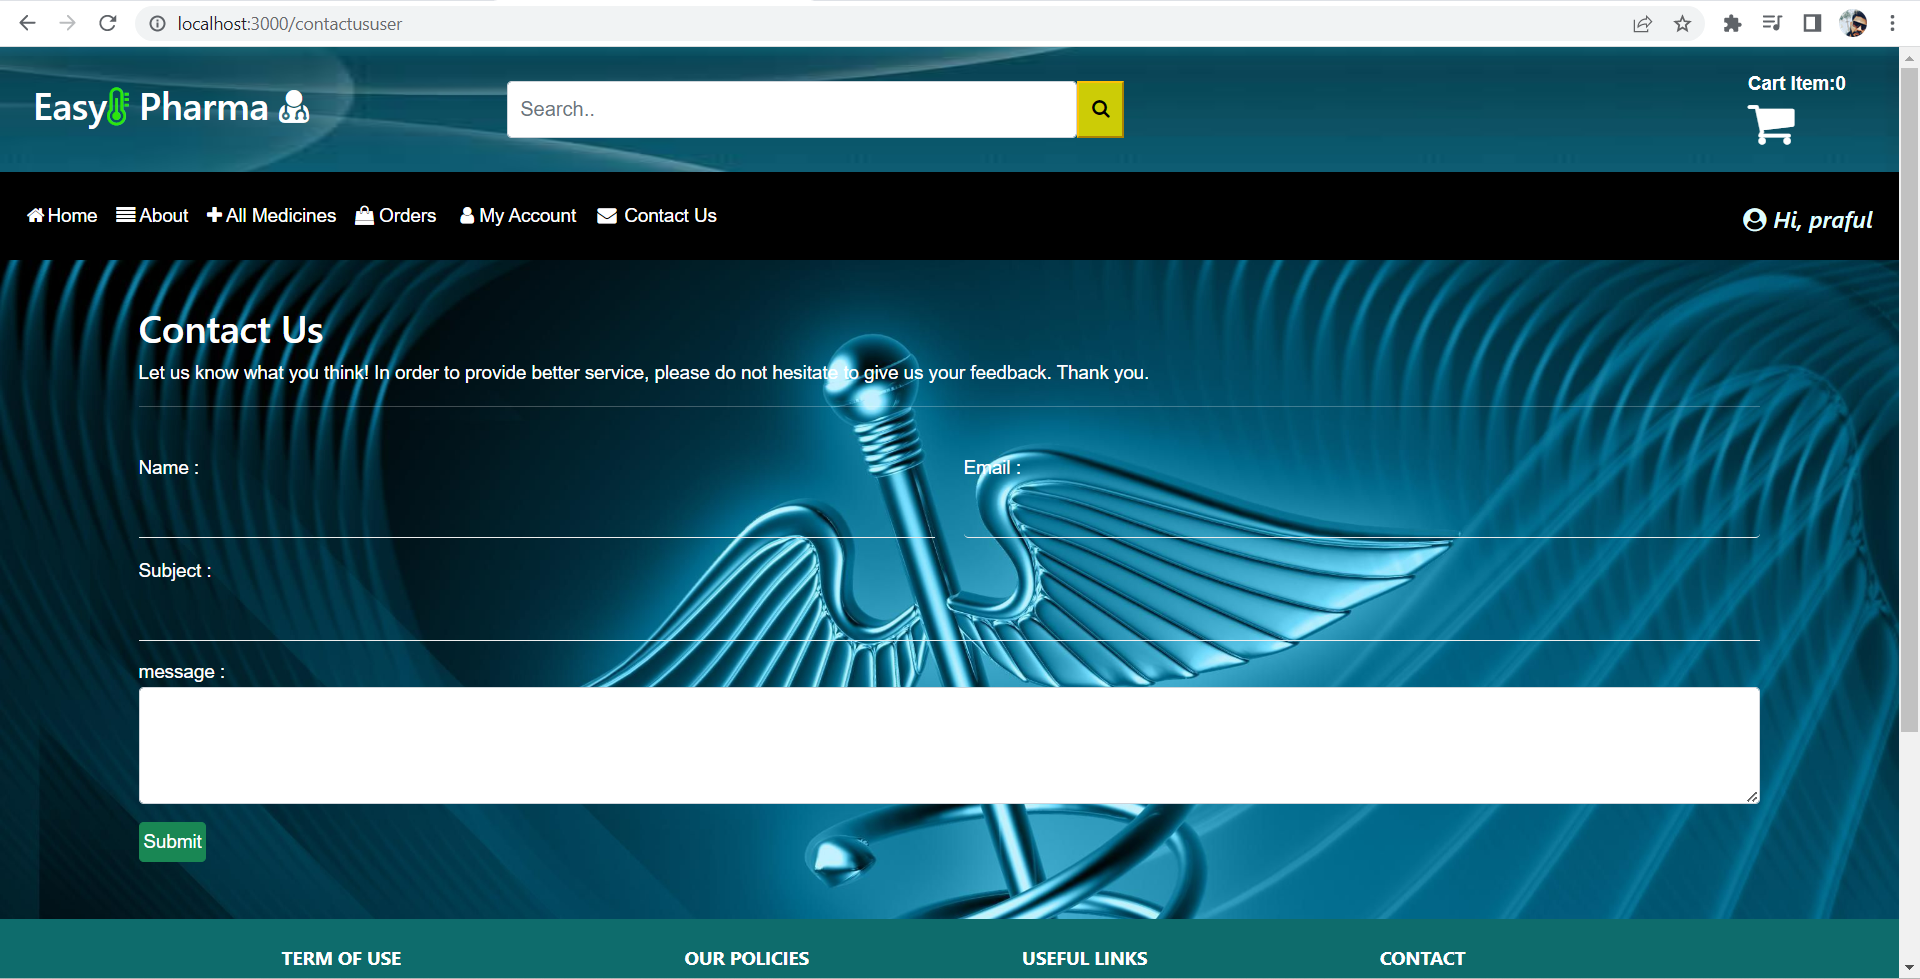1920x979 pixels.
Task: Select the envelope icon next to Contact Us
Action: [605, 215]
